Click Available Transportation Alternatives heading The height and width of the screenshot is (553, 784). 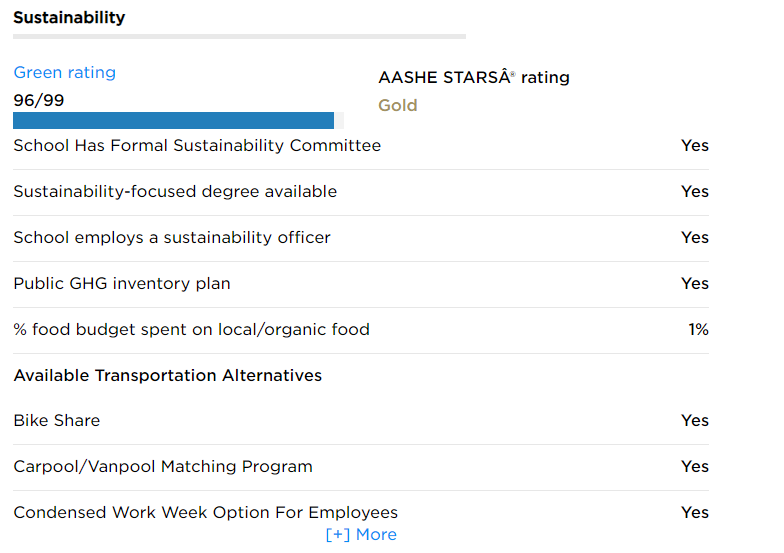click(x=167, y=376)
